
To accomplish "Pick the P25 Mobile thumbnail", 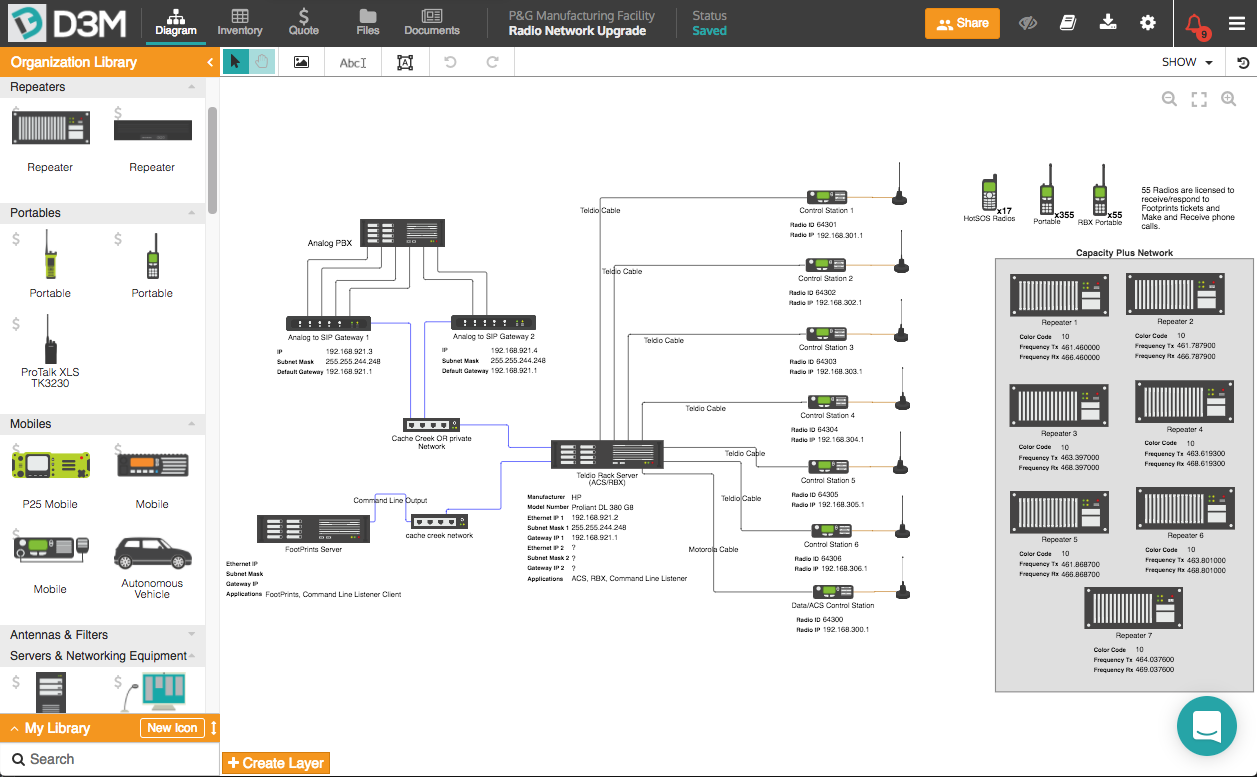I will pyautogui.click(x=50, y=464).
